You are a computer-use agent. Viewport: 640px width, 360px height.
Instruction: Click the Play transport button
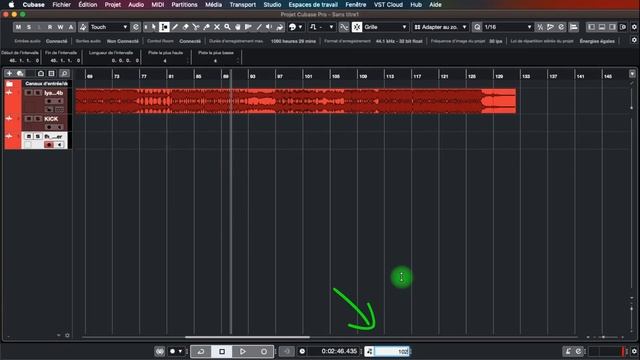tap(242, 351)
